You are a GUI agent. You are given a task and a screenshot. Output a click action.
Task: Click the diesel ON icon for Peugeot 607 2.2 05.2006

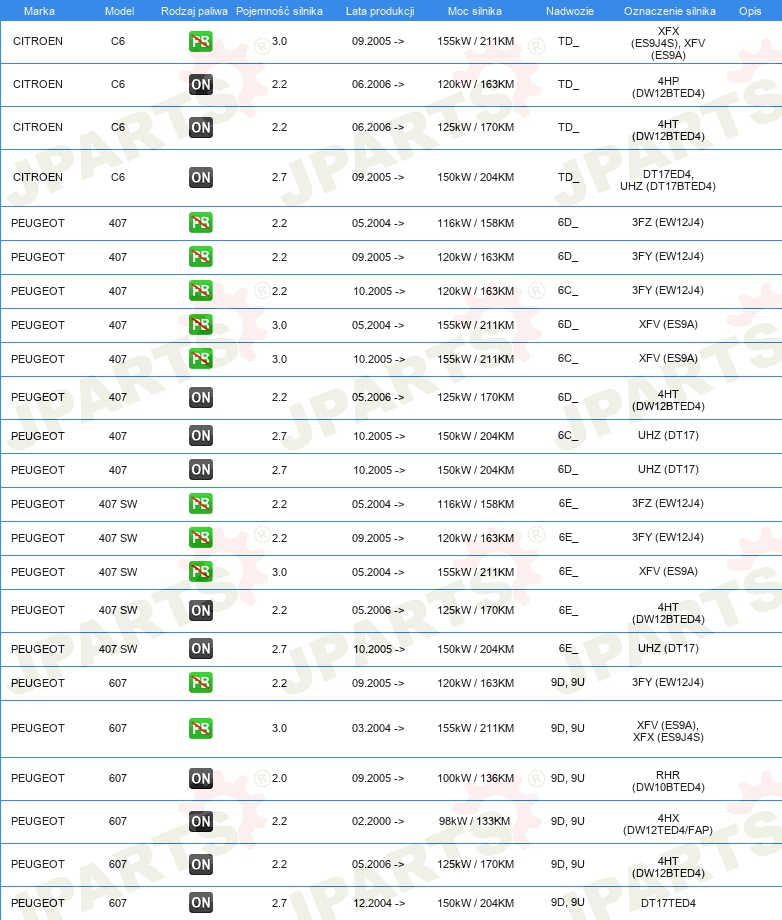tap(201, 864)
